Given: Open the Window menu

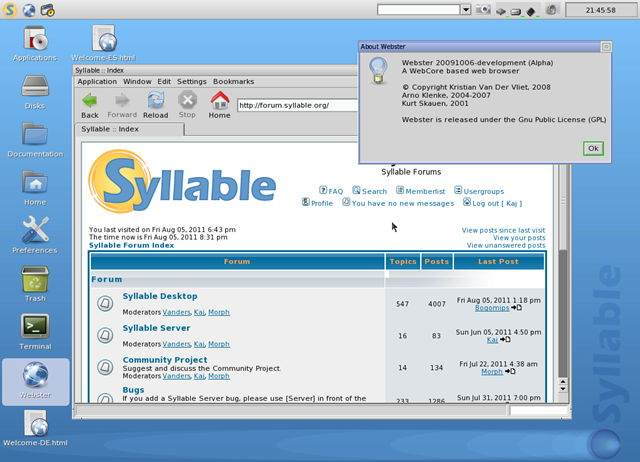Looking at the screenshot, I should click(137, 82).
